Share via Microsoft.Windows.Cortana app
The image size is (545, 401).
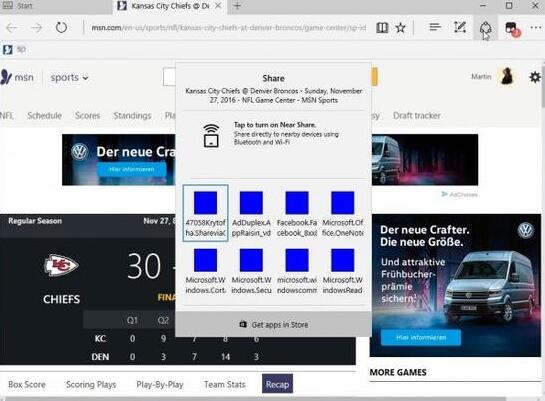click(205, 271)
